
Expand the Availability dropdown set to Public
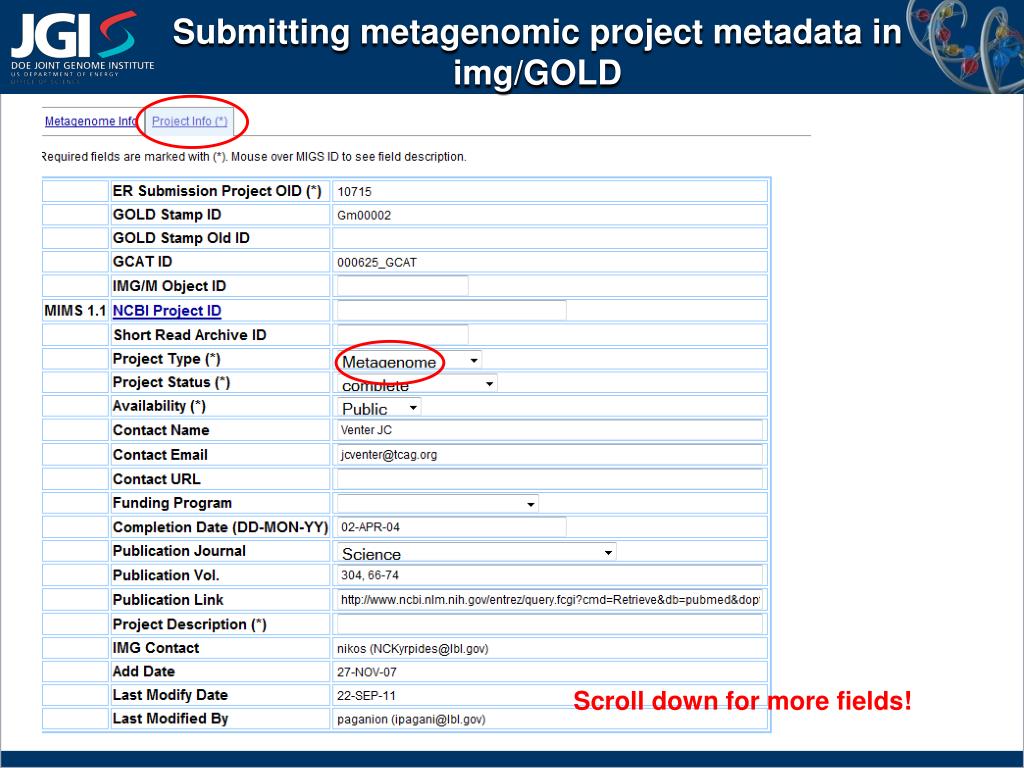pyautogui.click(x=379, y=408)
